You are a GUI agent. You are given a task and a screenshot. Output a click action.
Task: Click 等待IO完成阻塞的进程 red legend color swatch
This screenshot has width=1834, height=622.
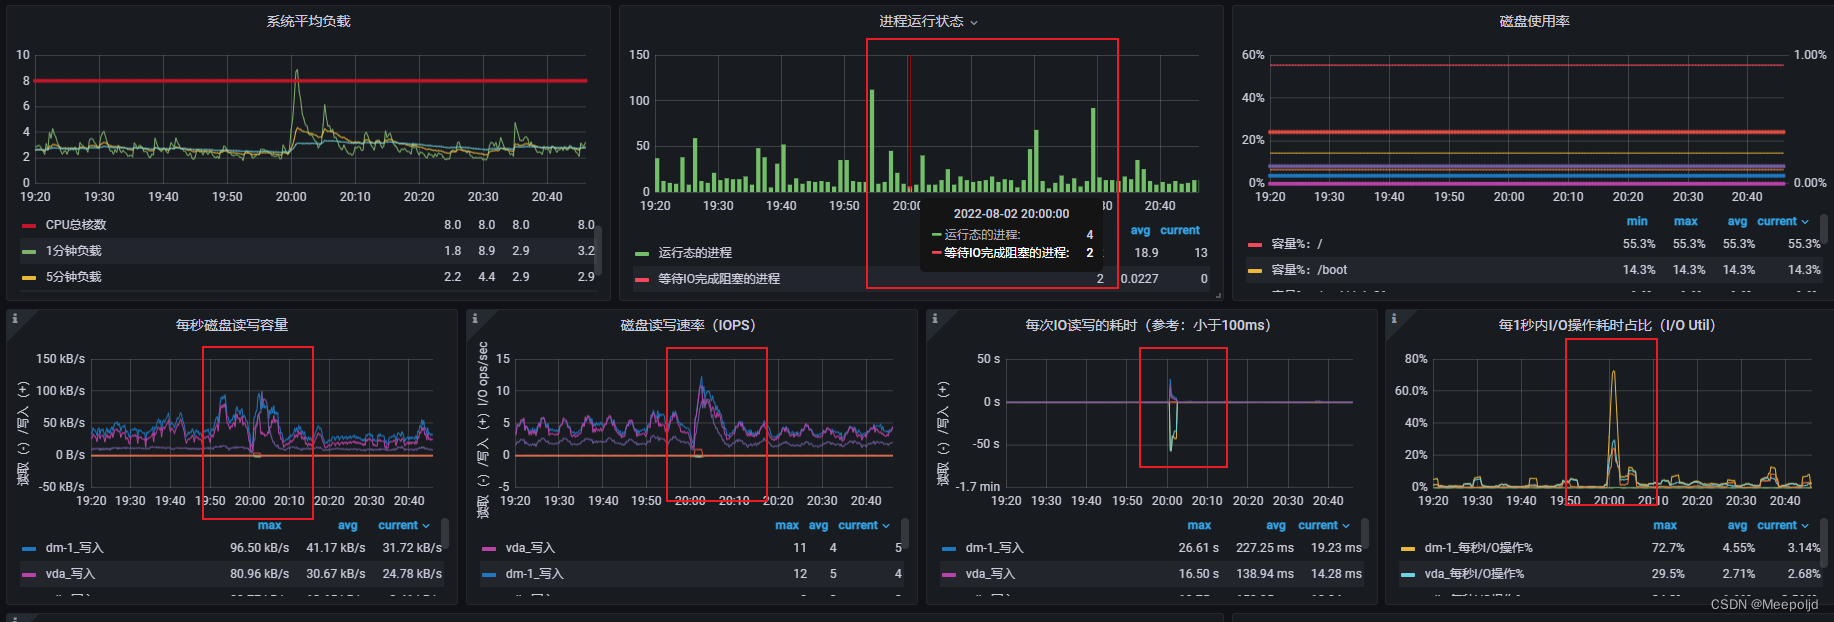(642, 279)
